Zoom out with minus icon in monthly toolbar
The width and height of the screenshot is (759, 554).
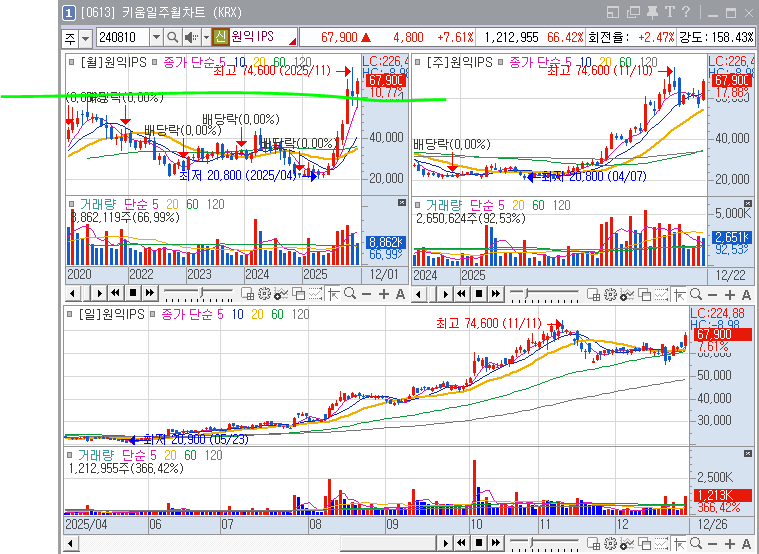366,294
